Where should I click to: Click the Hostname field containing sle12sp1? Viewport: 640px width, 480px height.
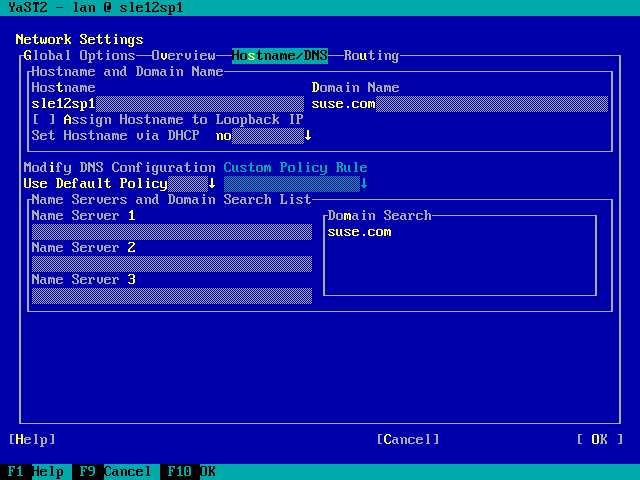[167, 104]
